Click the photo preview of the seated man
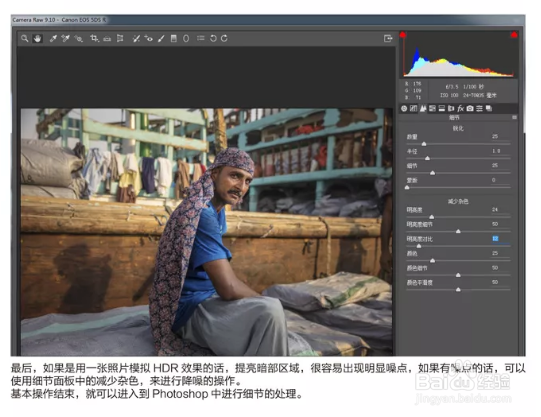This screenshot has height=417, width=541. (x=207, y=232)
